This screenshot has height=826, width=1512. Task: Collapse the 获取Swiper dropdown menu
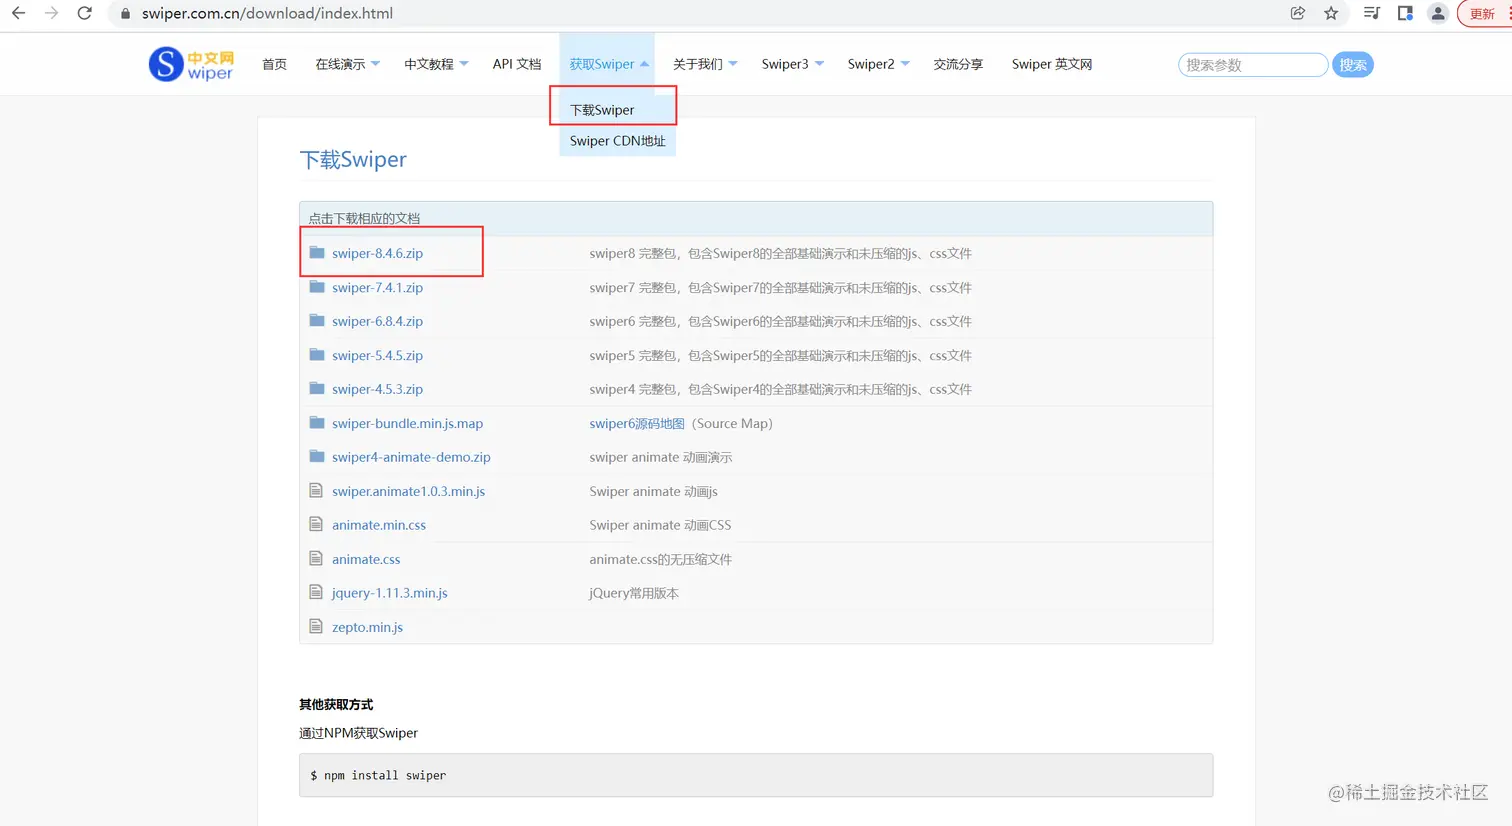[x=609, y=64]
